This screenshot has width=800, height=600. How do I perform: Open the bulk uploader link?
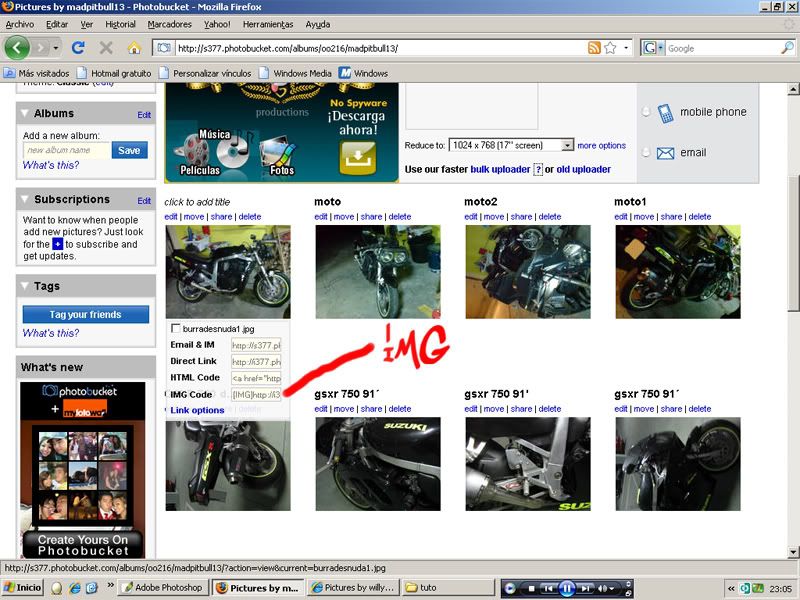point(500,169)
